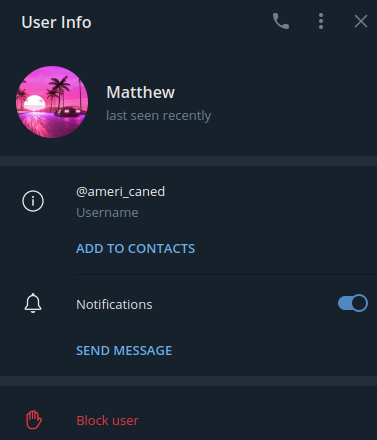Screen dimensions: 377x440
Task: Select the Notifications label row
Action: (x=188, y=304)
